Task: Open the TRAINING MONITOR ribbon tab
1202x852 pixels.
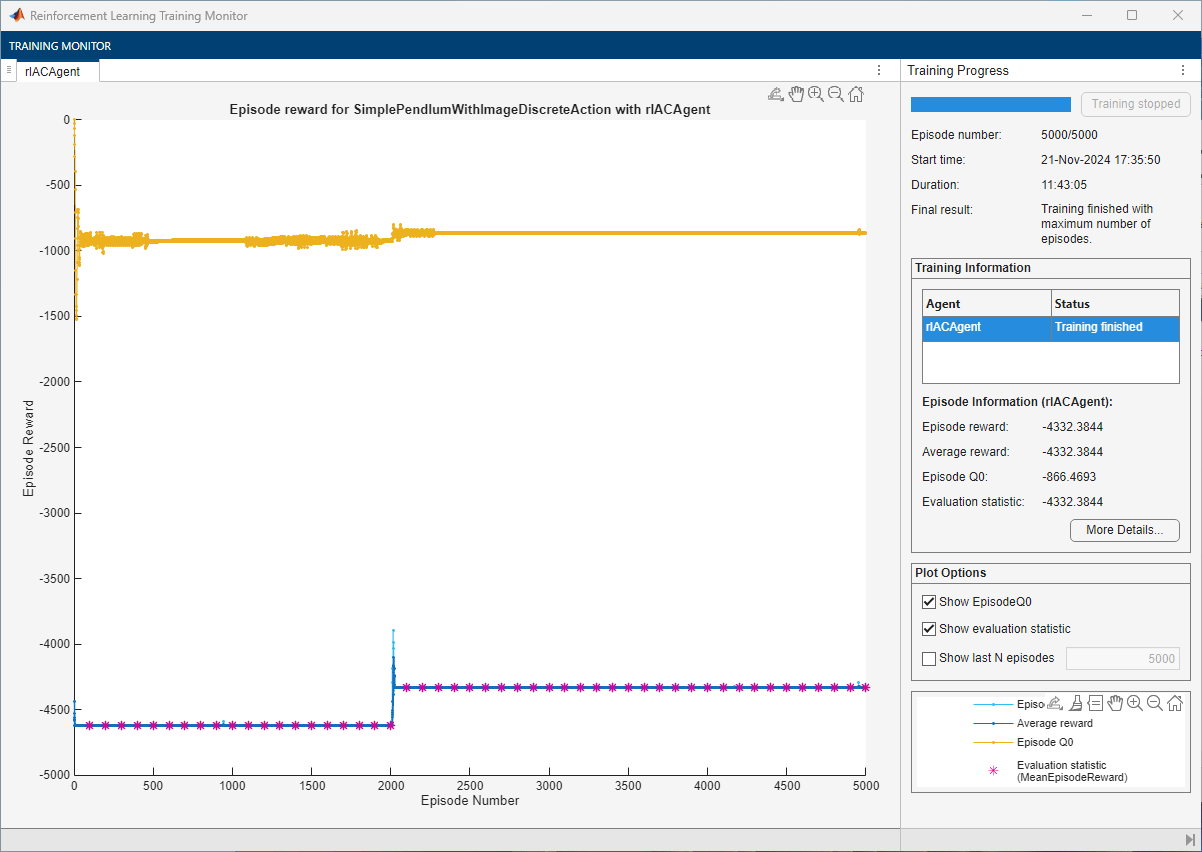Action: tap(60, 46)
